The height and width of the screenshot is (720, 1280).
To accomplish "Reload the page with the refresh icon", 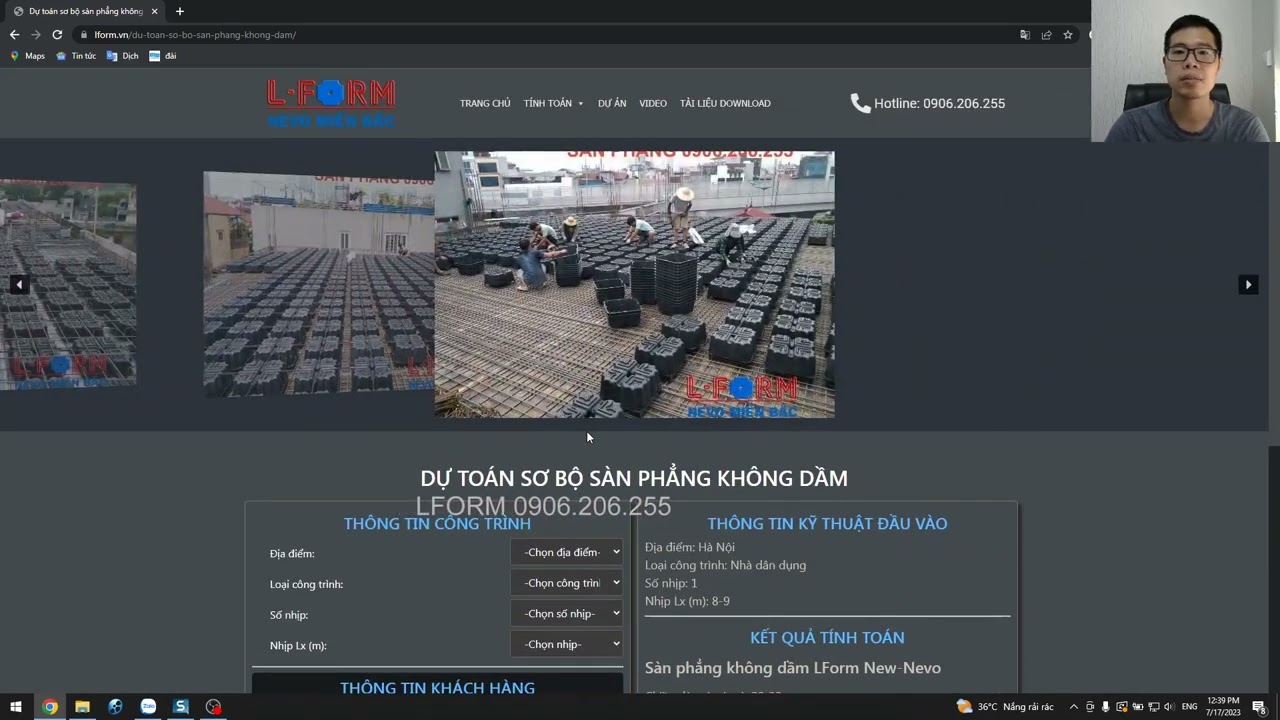I will pyautogui.click(x=57, y=34).
